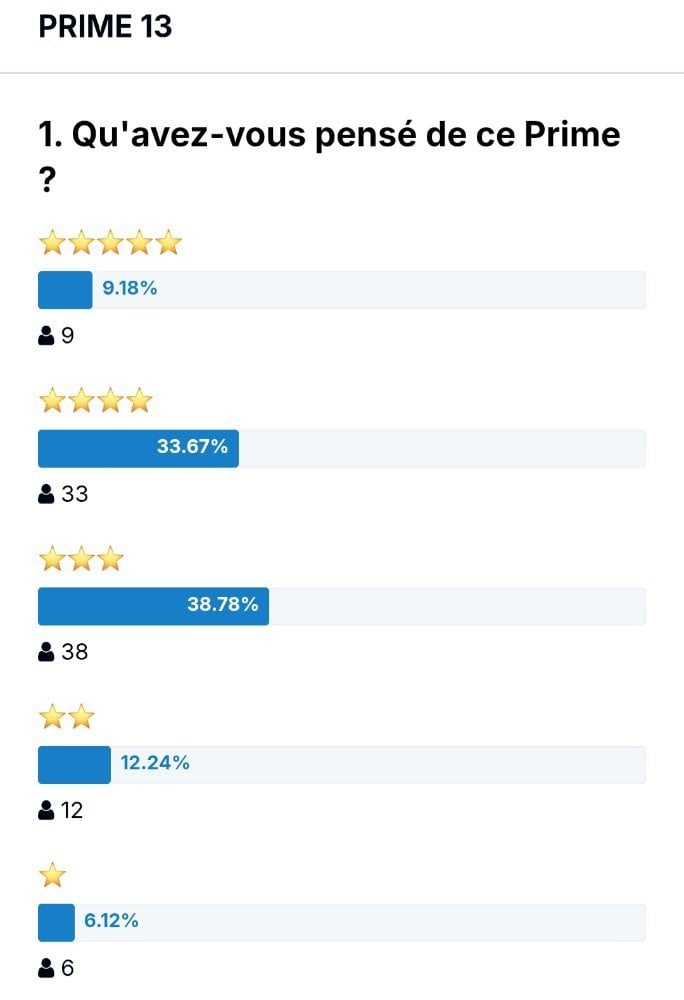This screenshot has width=684, height=1000.
Task: Select the 38.78% result bar
Action: pyautogui.click(x=342, y=606)
